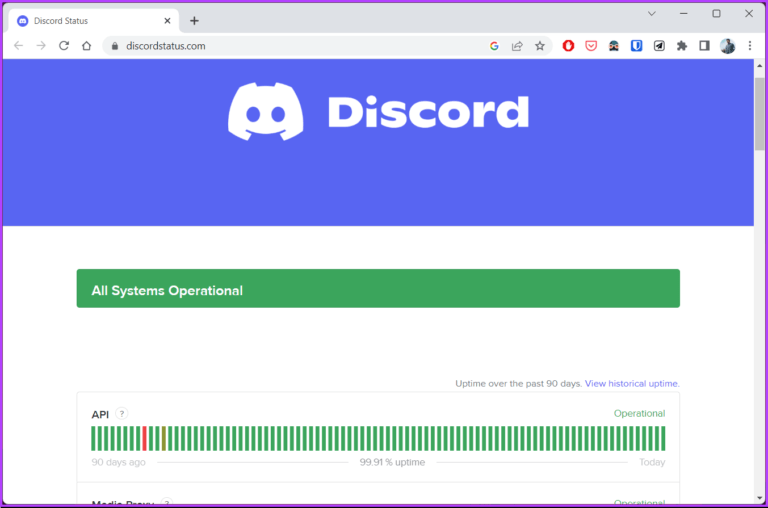
Task: Click the API Operational status text
Action: [x=639, y=413]
